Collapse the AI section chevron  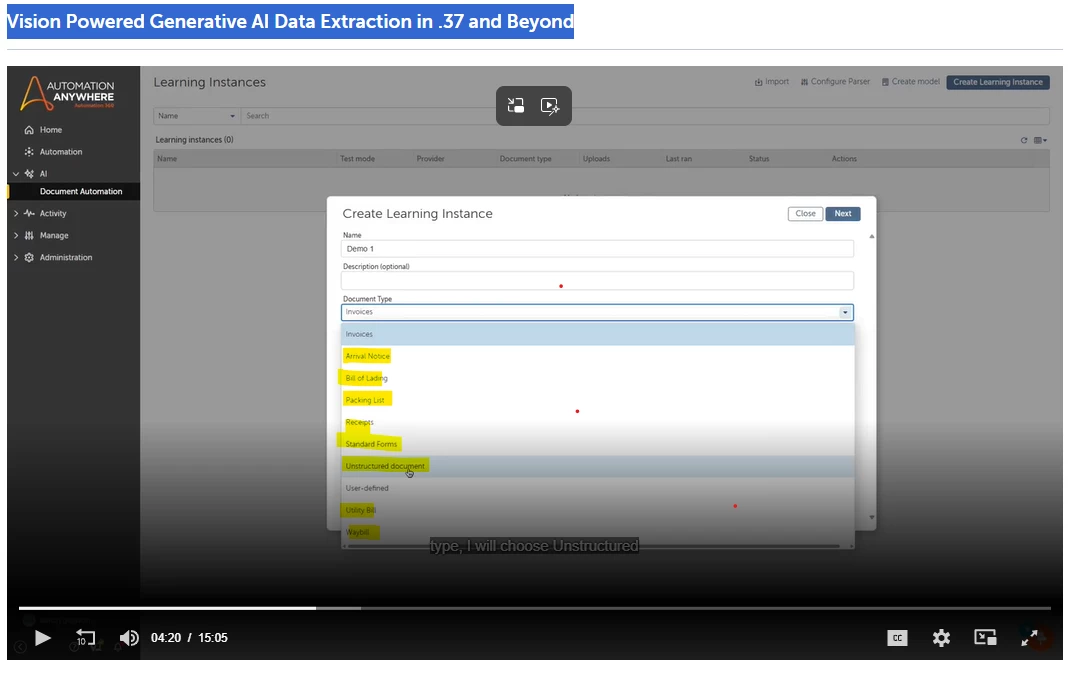16,173
